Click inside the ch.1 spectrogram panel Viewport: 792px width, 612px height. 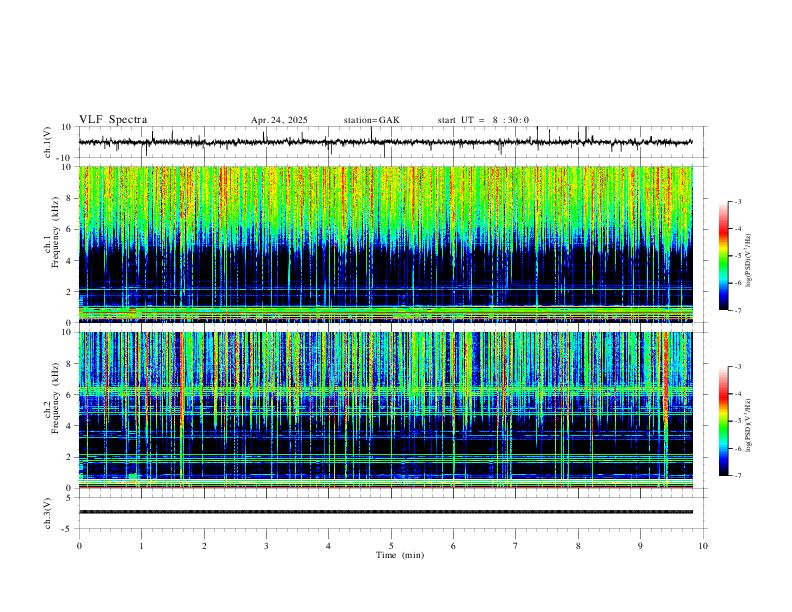point(385,244)
